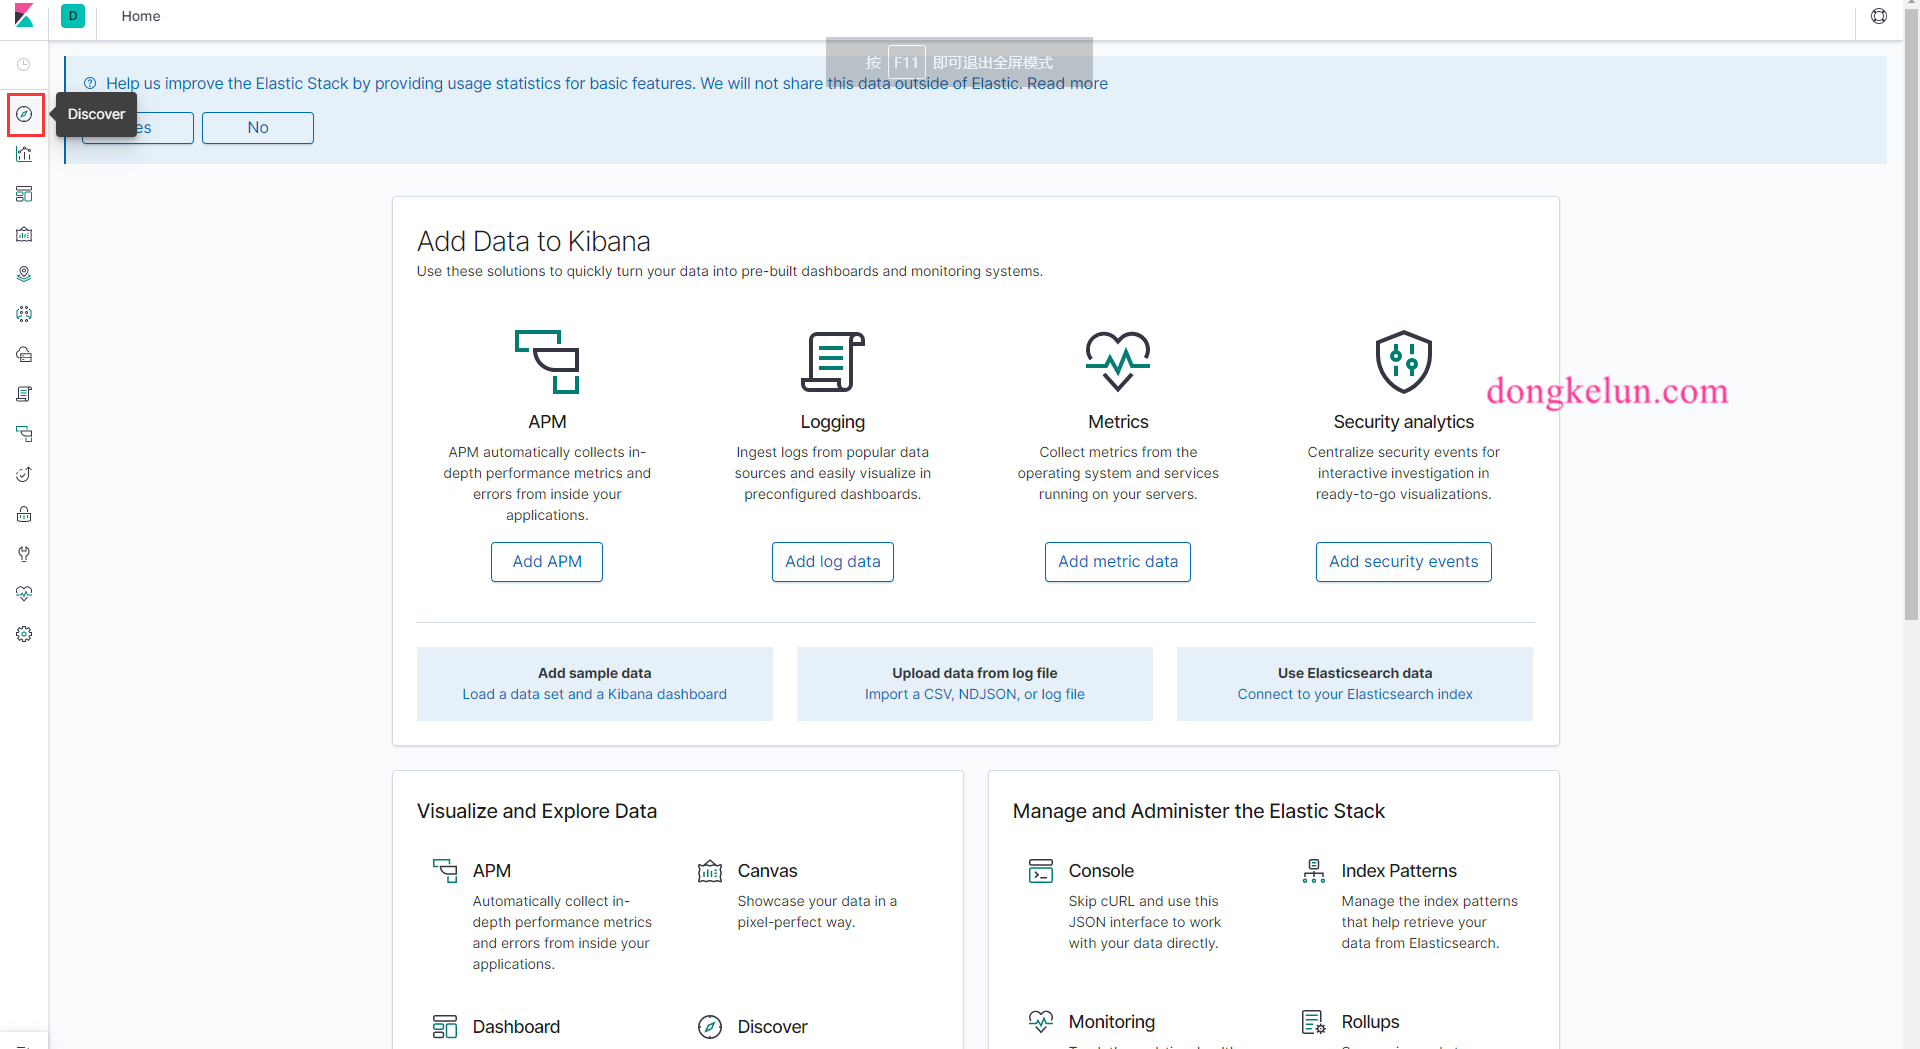Click the Add security events button
This screenshot has width=1920, height=1049.
coord(1404,562)
